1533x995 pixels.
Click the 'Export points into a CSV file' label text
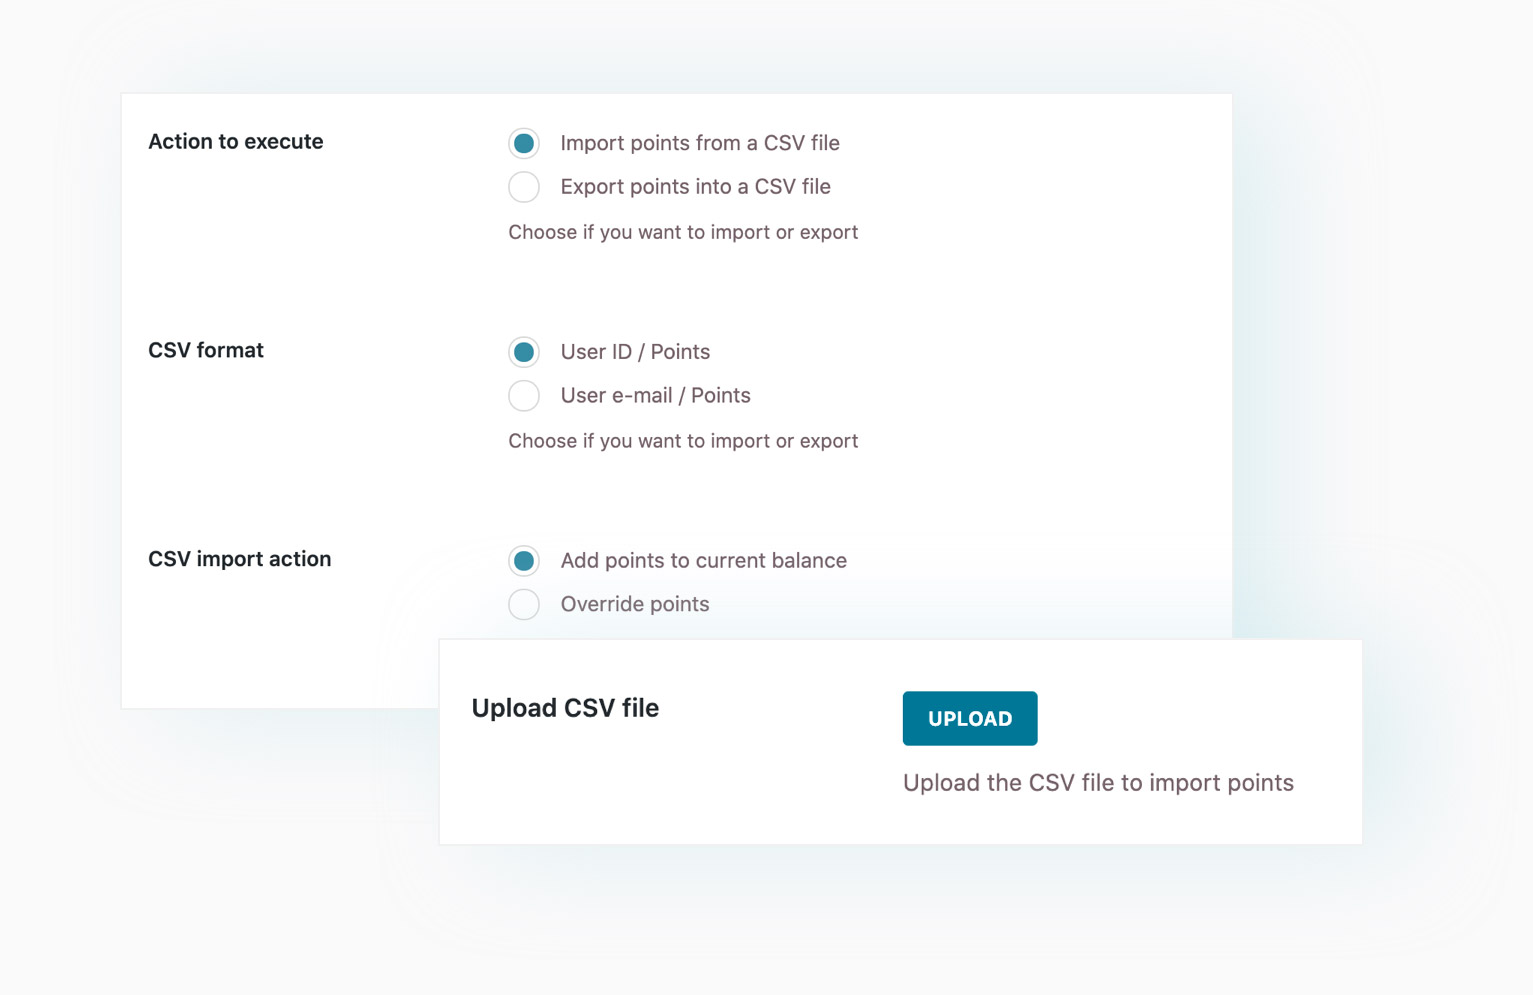(x=695, y=187)
